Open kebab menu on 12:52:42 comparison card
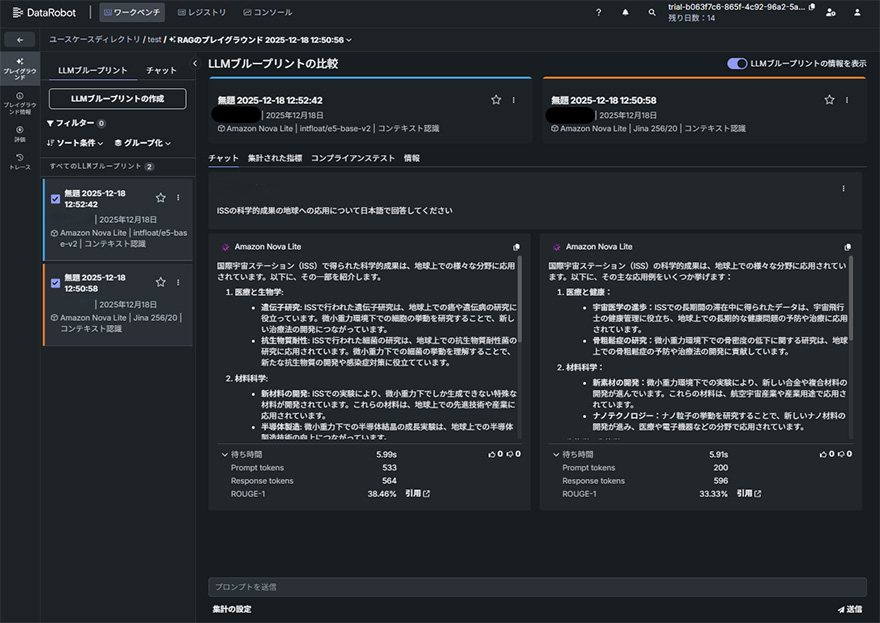The width and height of the screenshot is (880, 623). tap(514, 100)
